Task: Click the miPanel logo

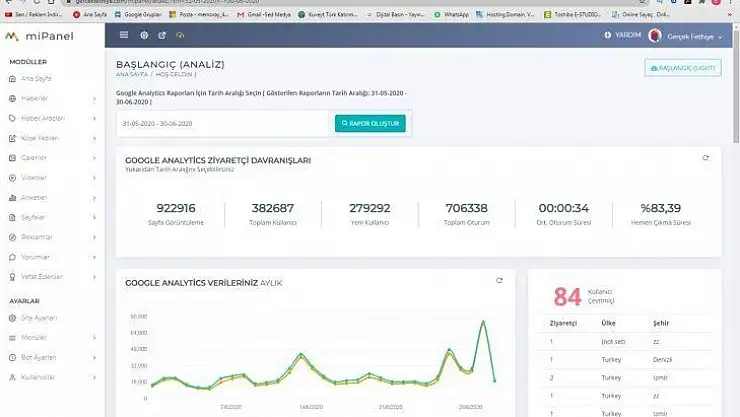Action: point(39,36)
